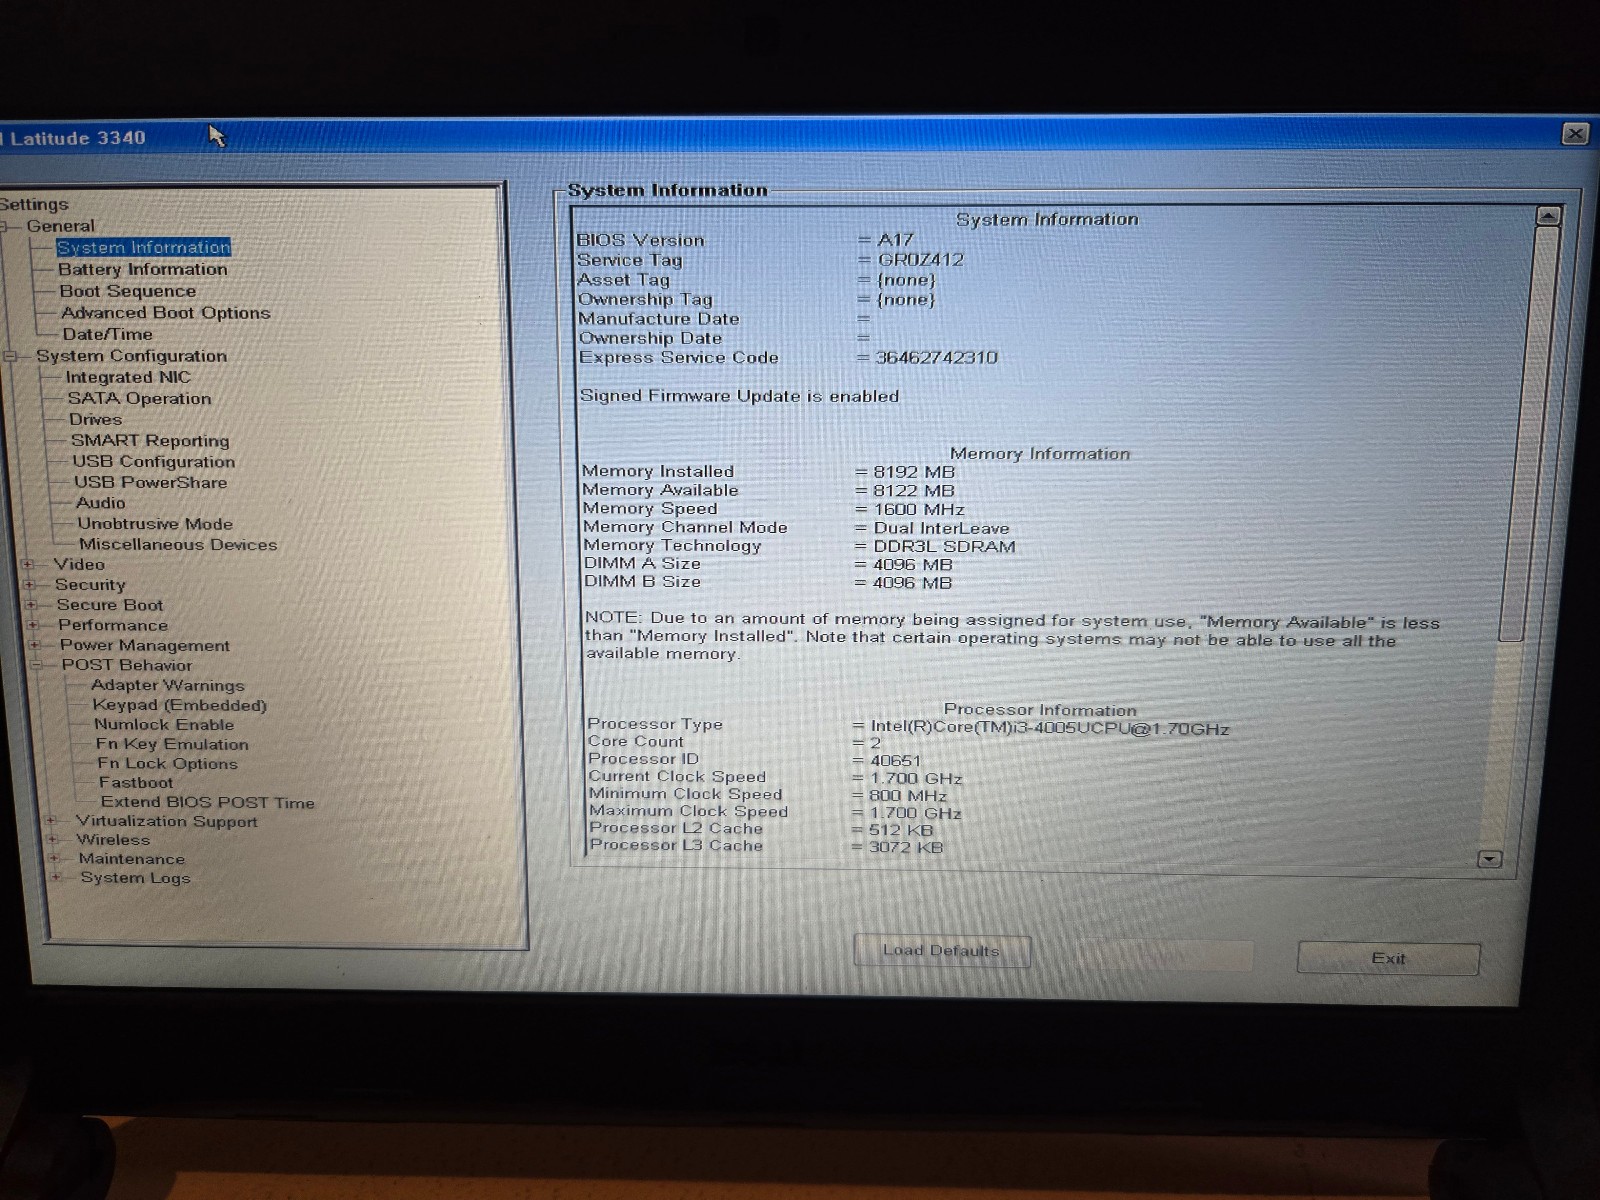The image size is (1600, 1200).
Task: Click the Secure Boot tree label
Action: tap(110, 605)
